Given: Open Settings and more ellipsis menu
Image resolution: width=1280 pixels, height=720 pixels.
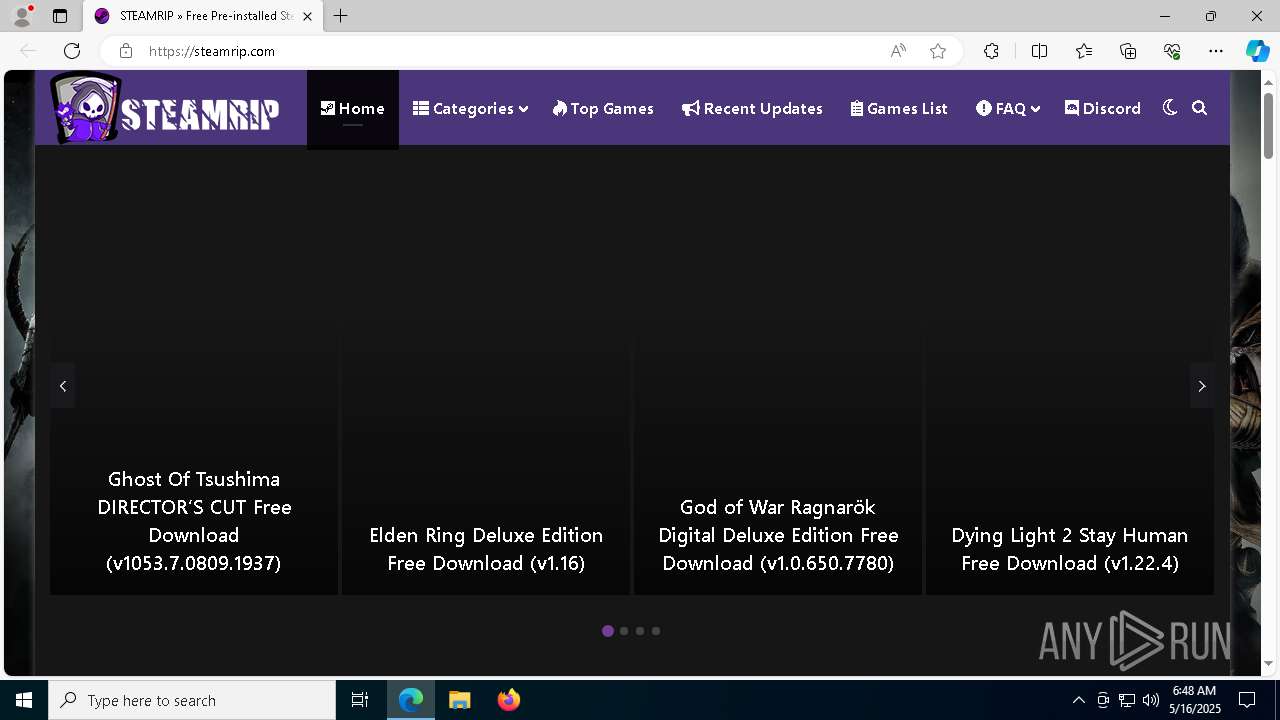Looking at the screenshot, I should [1216, 51].
